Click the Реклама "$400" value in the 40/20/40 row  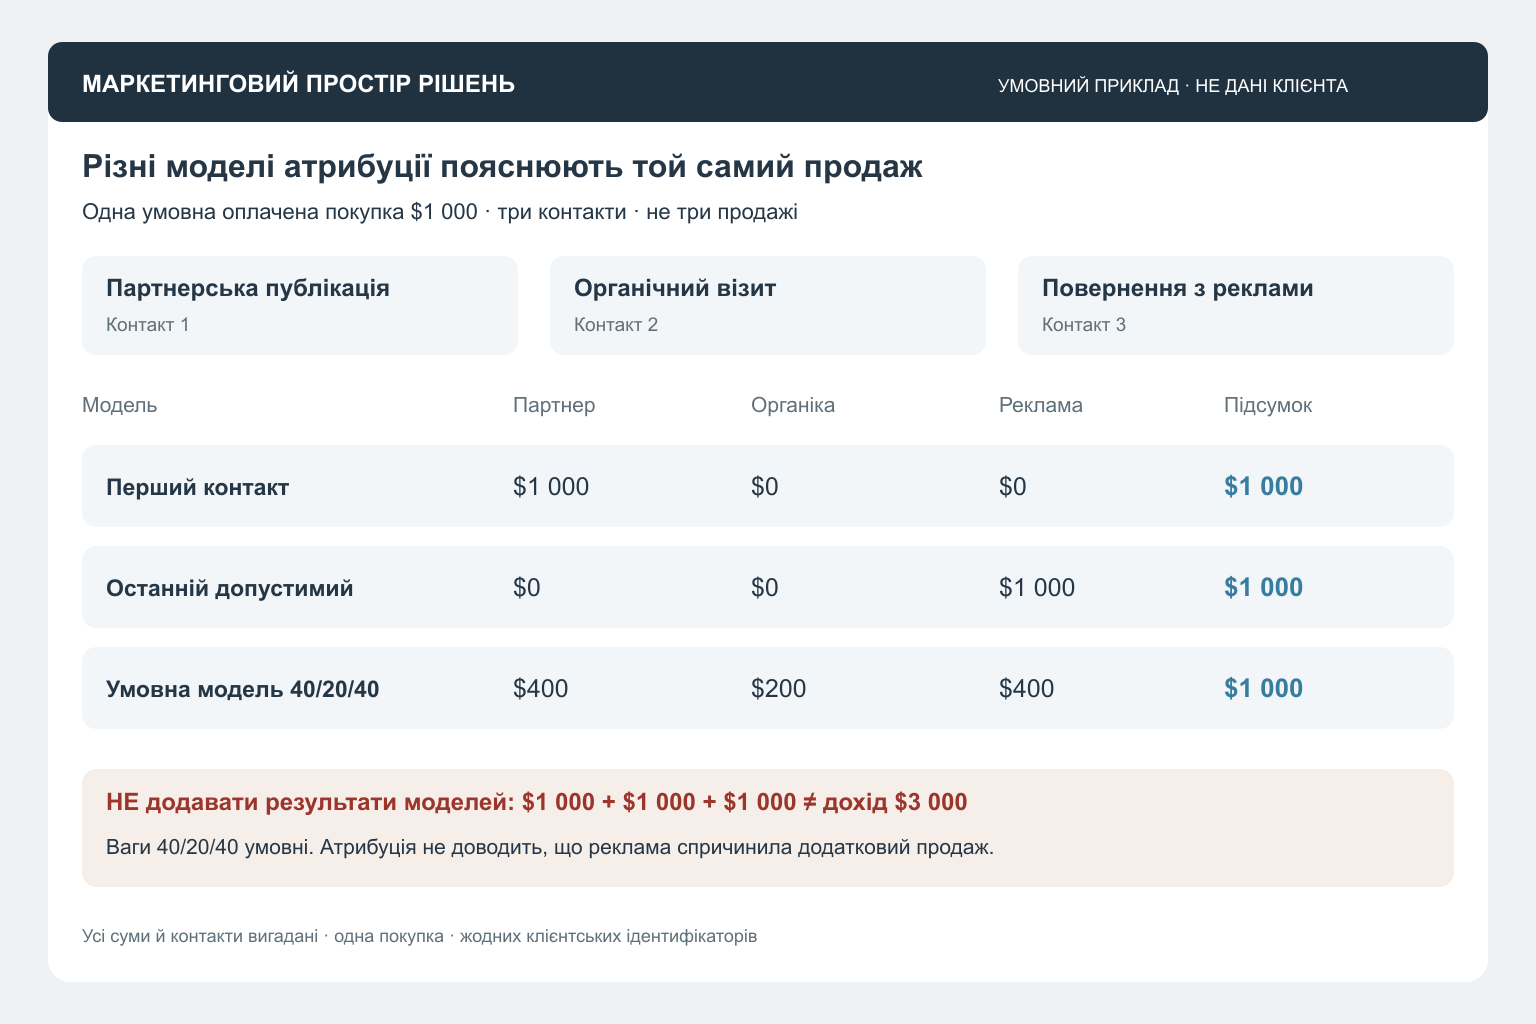pyautogui.click(x=1027, y=689)
